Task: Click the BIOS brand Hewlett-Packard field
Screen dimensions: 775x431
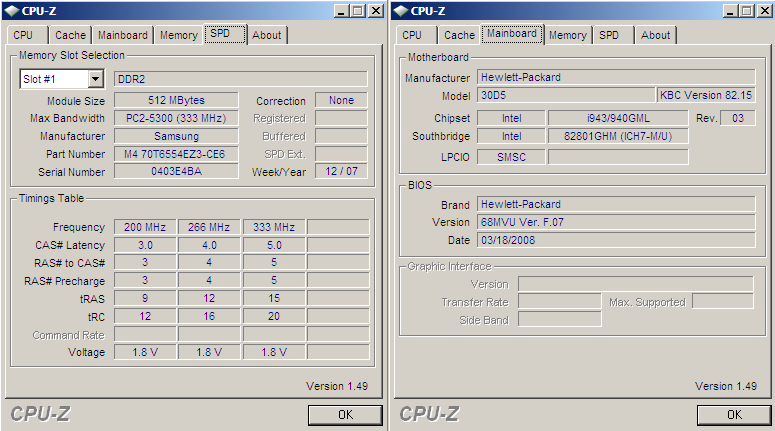Action: point(616,204)
